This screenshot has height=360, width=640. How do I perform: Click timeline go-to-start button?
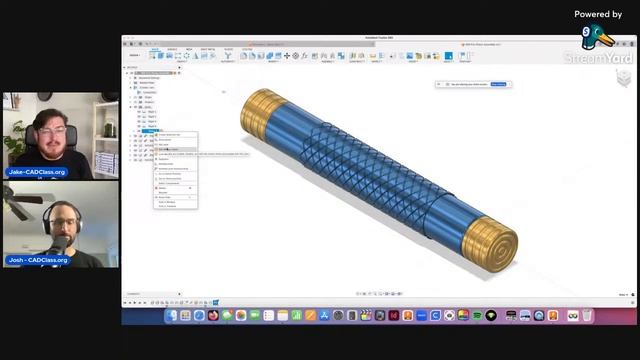[x=125, y=303]
